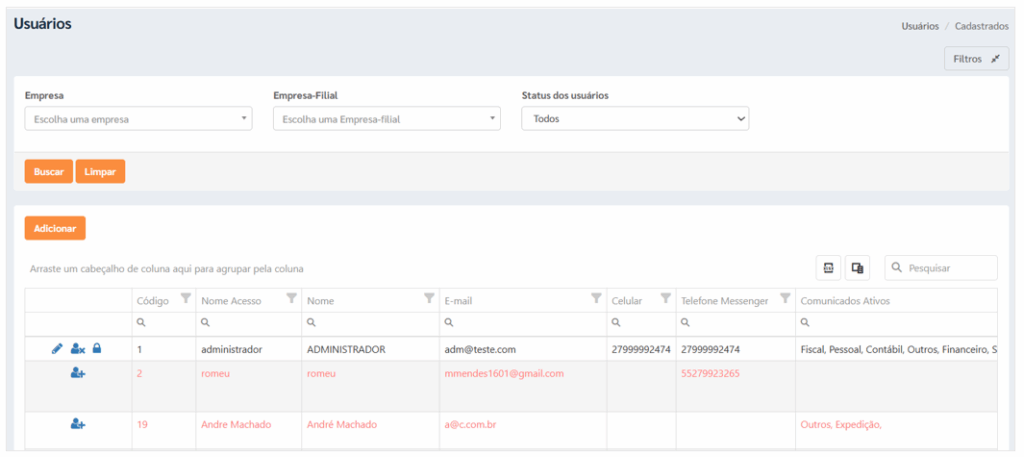Image resolution: width=1024 pixels, height=457 pixels.
Task: Expand the Status dos usuários select
Action: click(635, 119)
